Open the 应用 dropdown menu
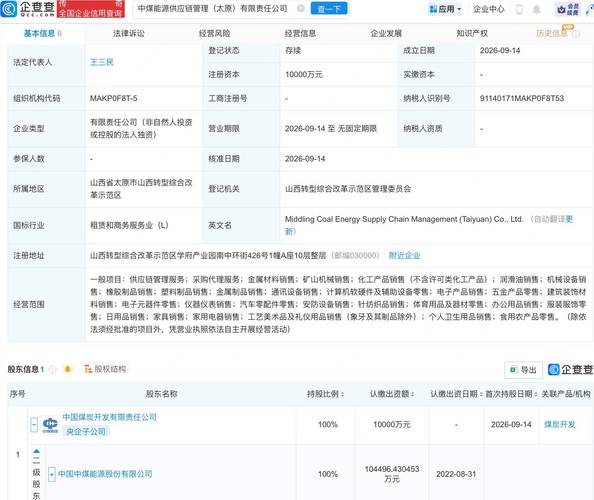The height and width of the screenshot is (500, 594). tap(445, 9)
